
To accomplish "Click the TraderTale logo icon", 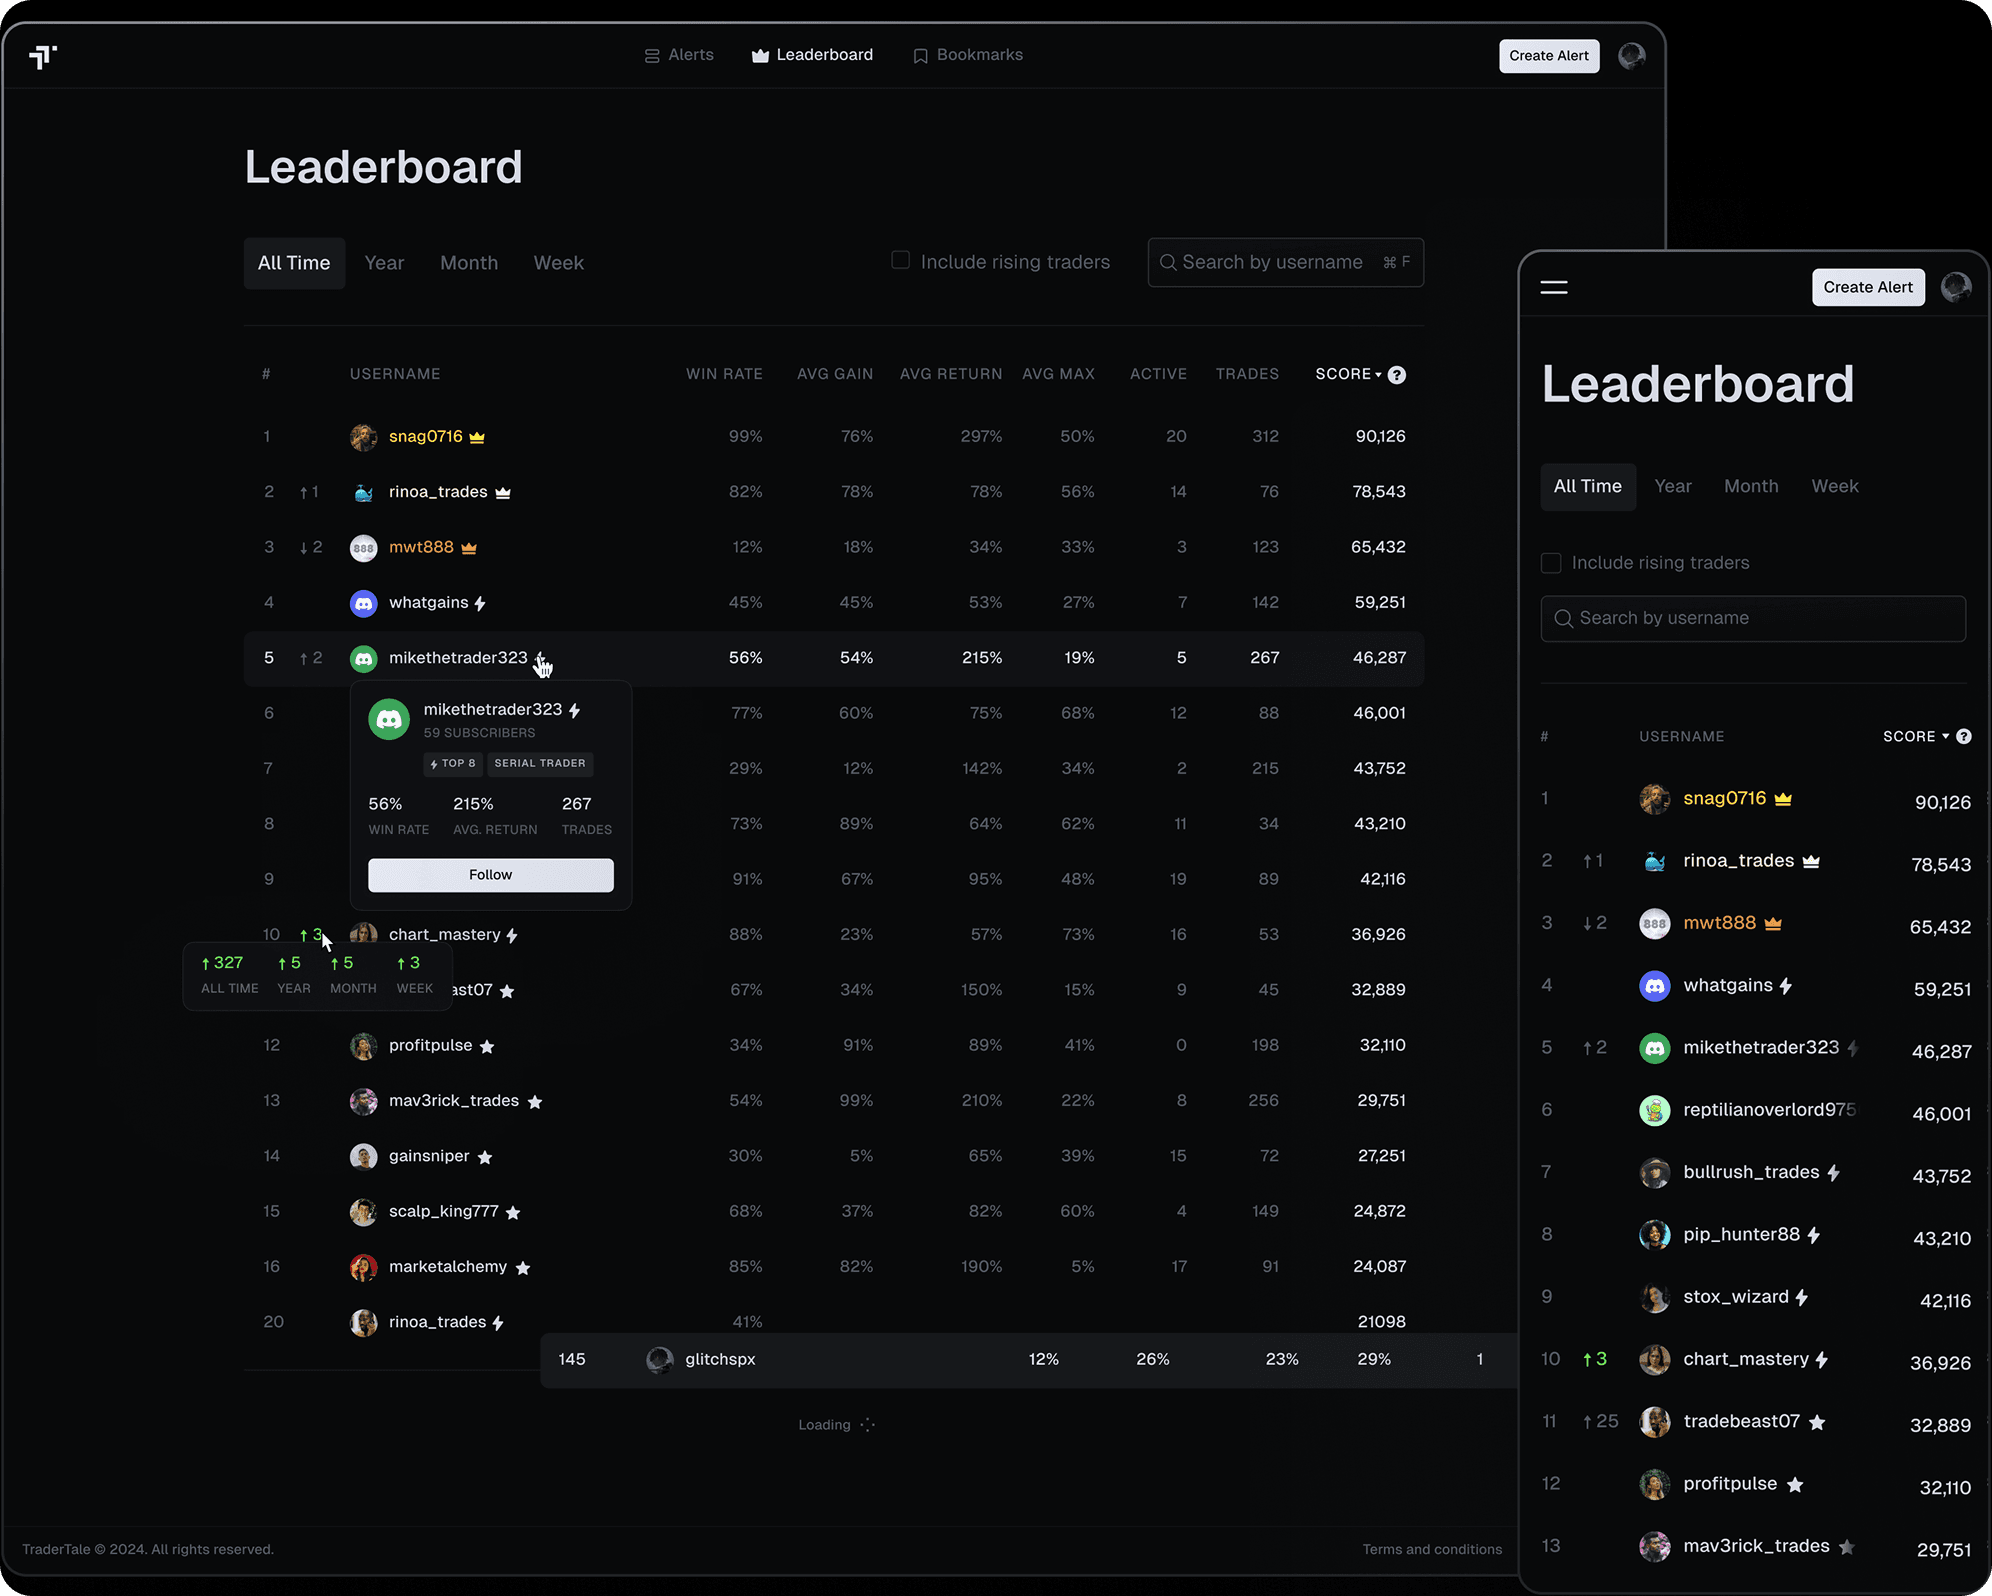I will (43, 57).
